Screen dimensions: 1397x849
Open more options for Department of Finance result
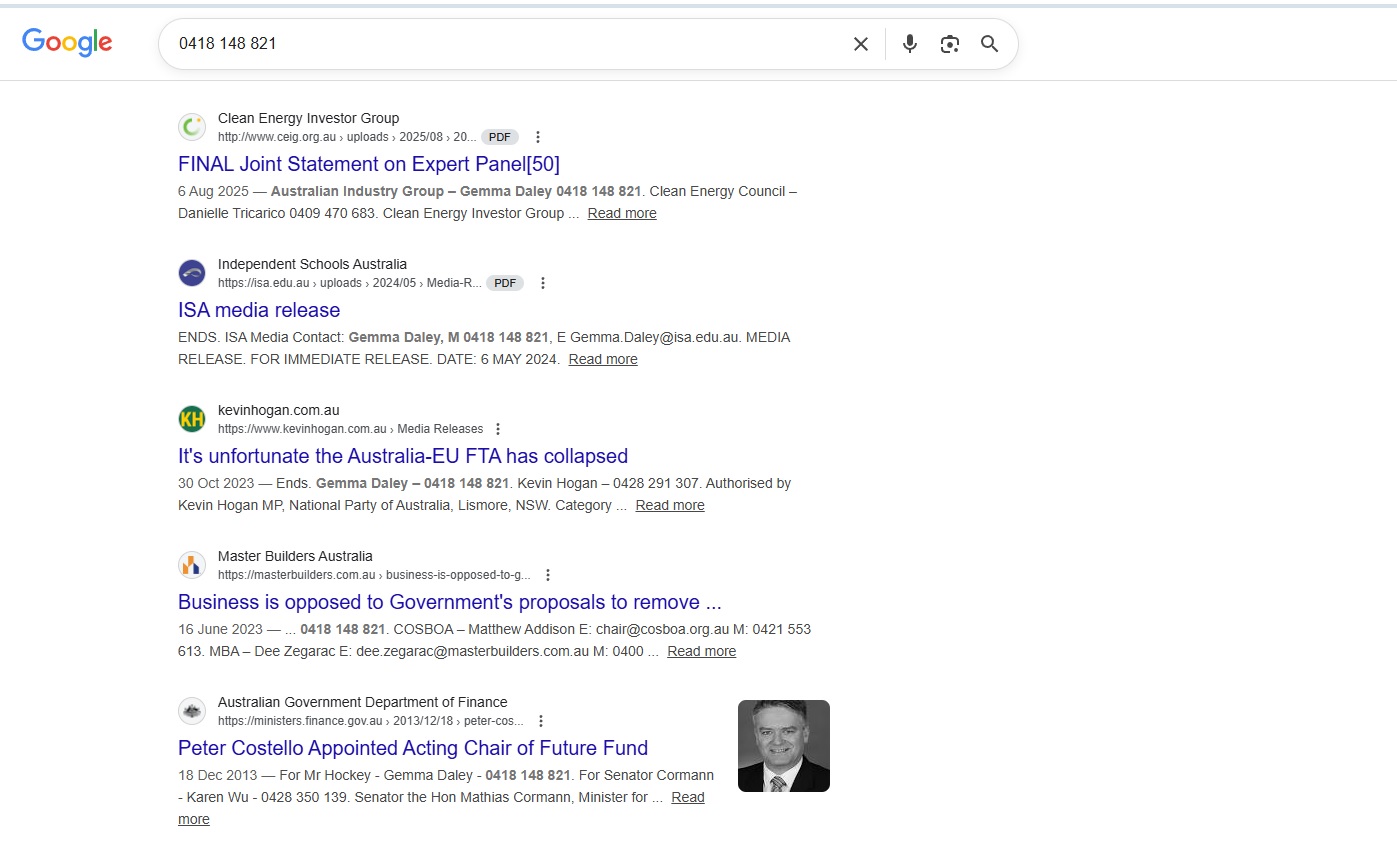click(x=541, y=721)
